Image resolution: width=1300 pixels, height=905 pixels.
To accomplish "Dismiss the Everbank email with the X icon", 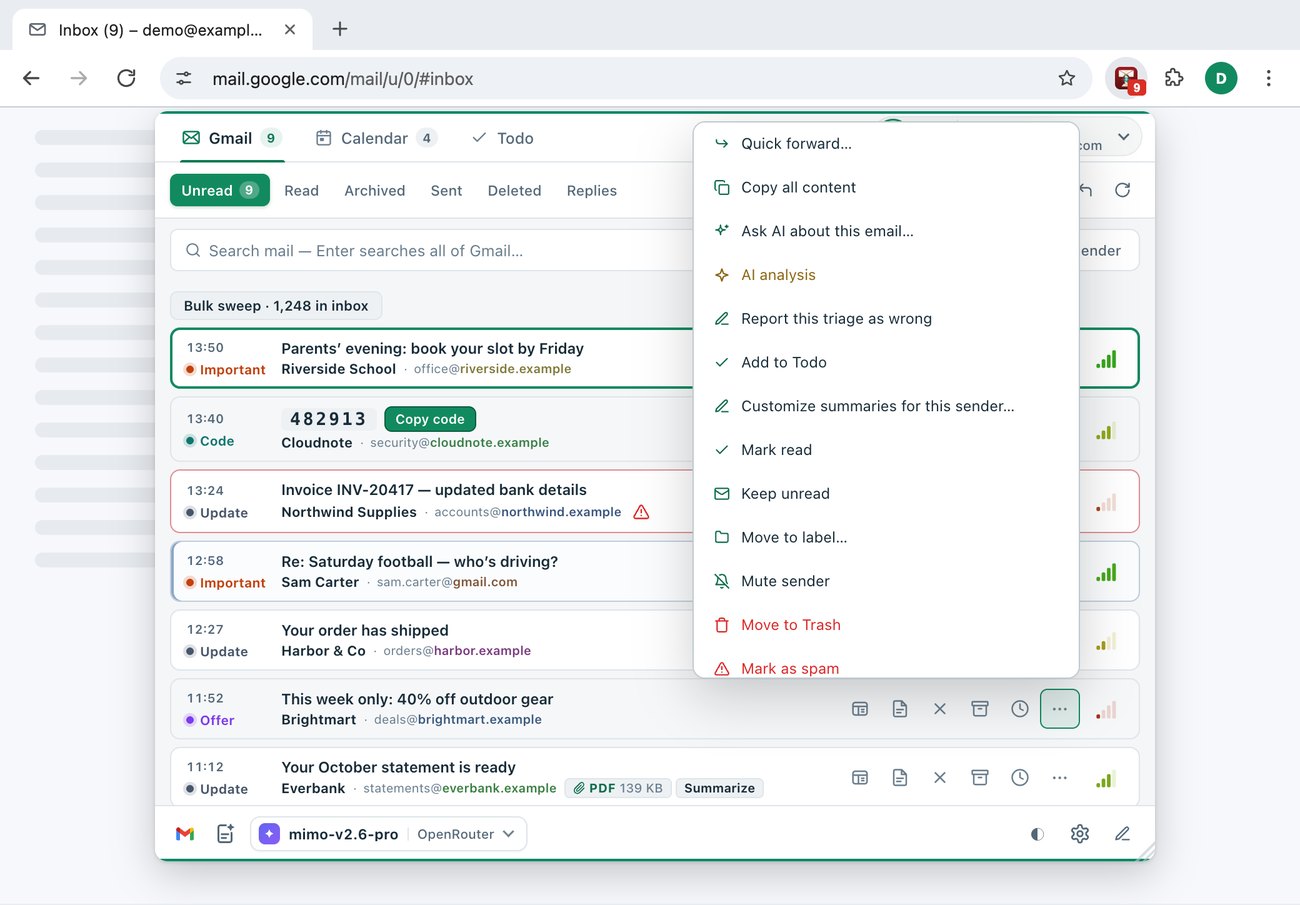I will (940, 777).
